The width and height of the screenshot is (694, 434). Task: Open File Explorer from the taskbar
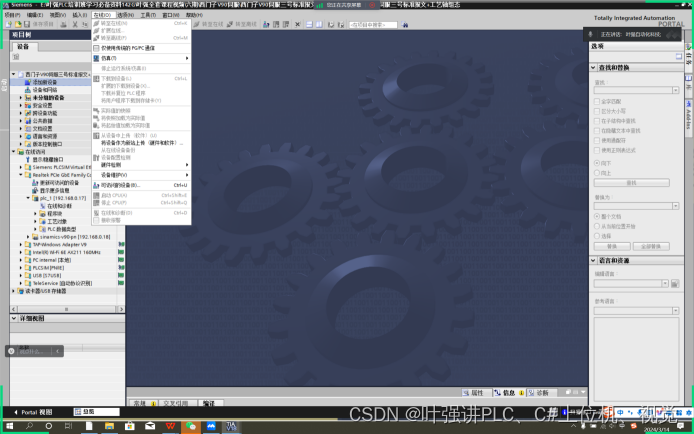click(109, 426)
